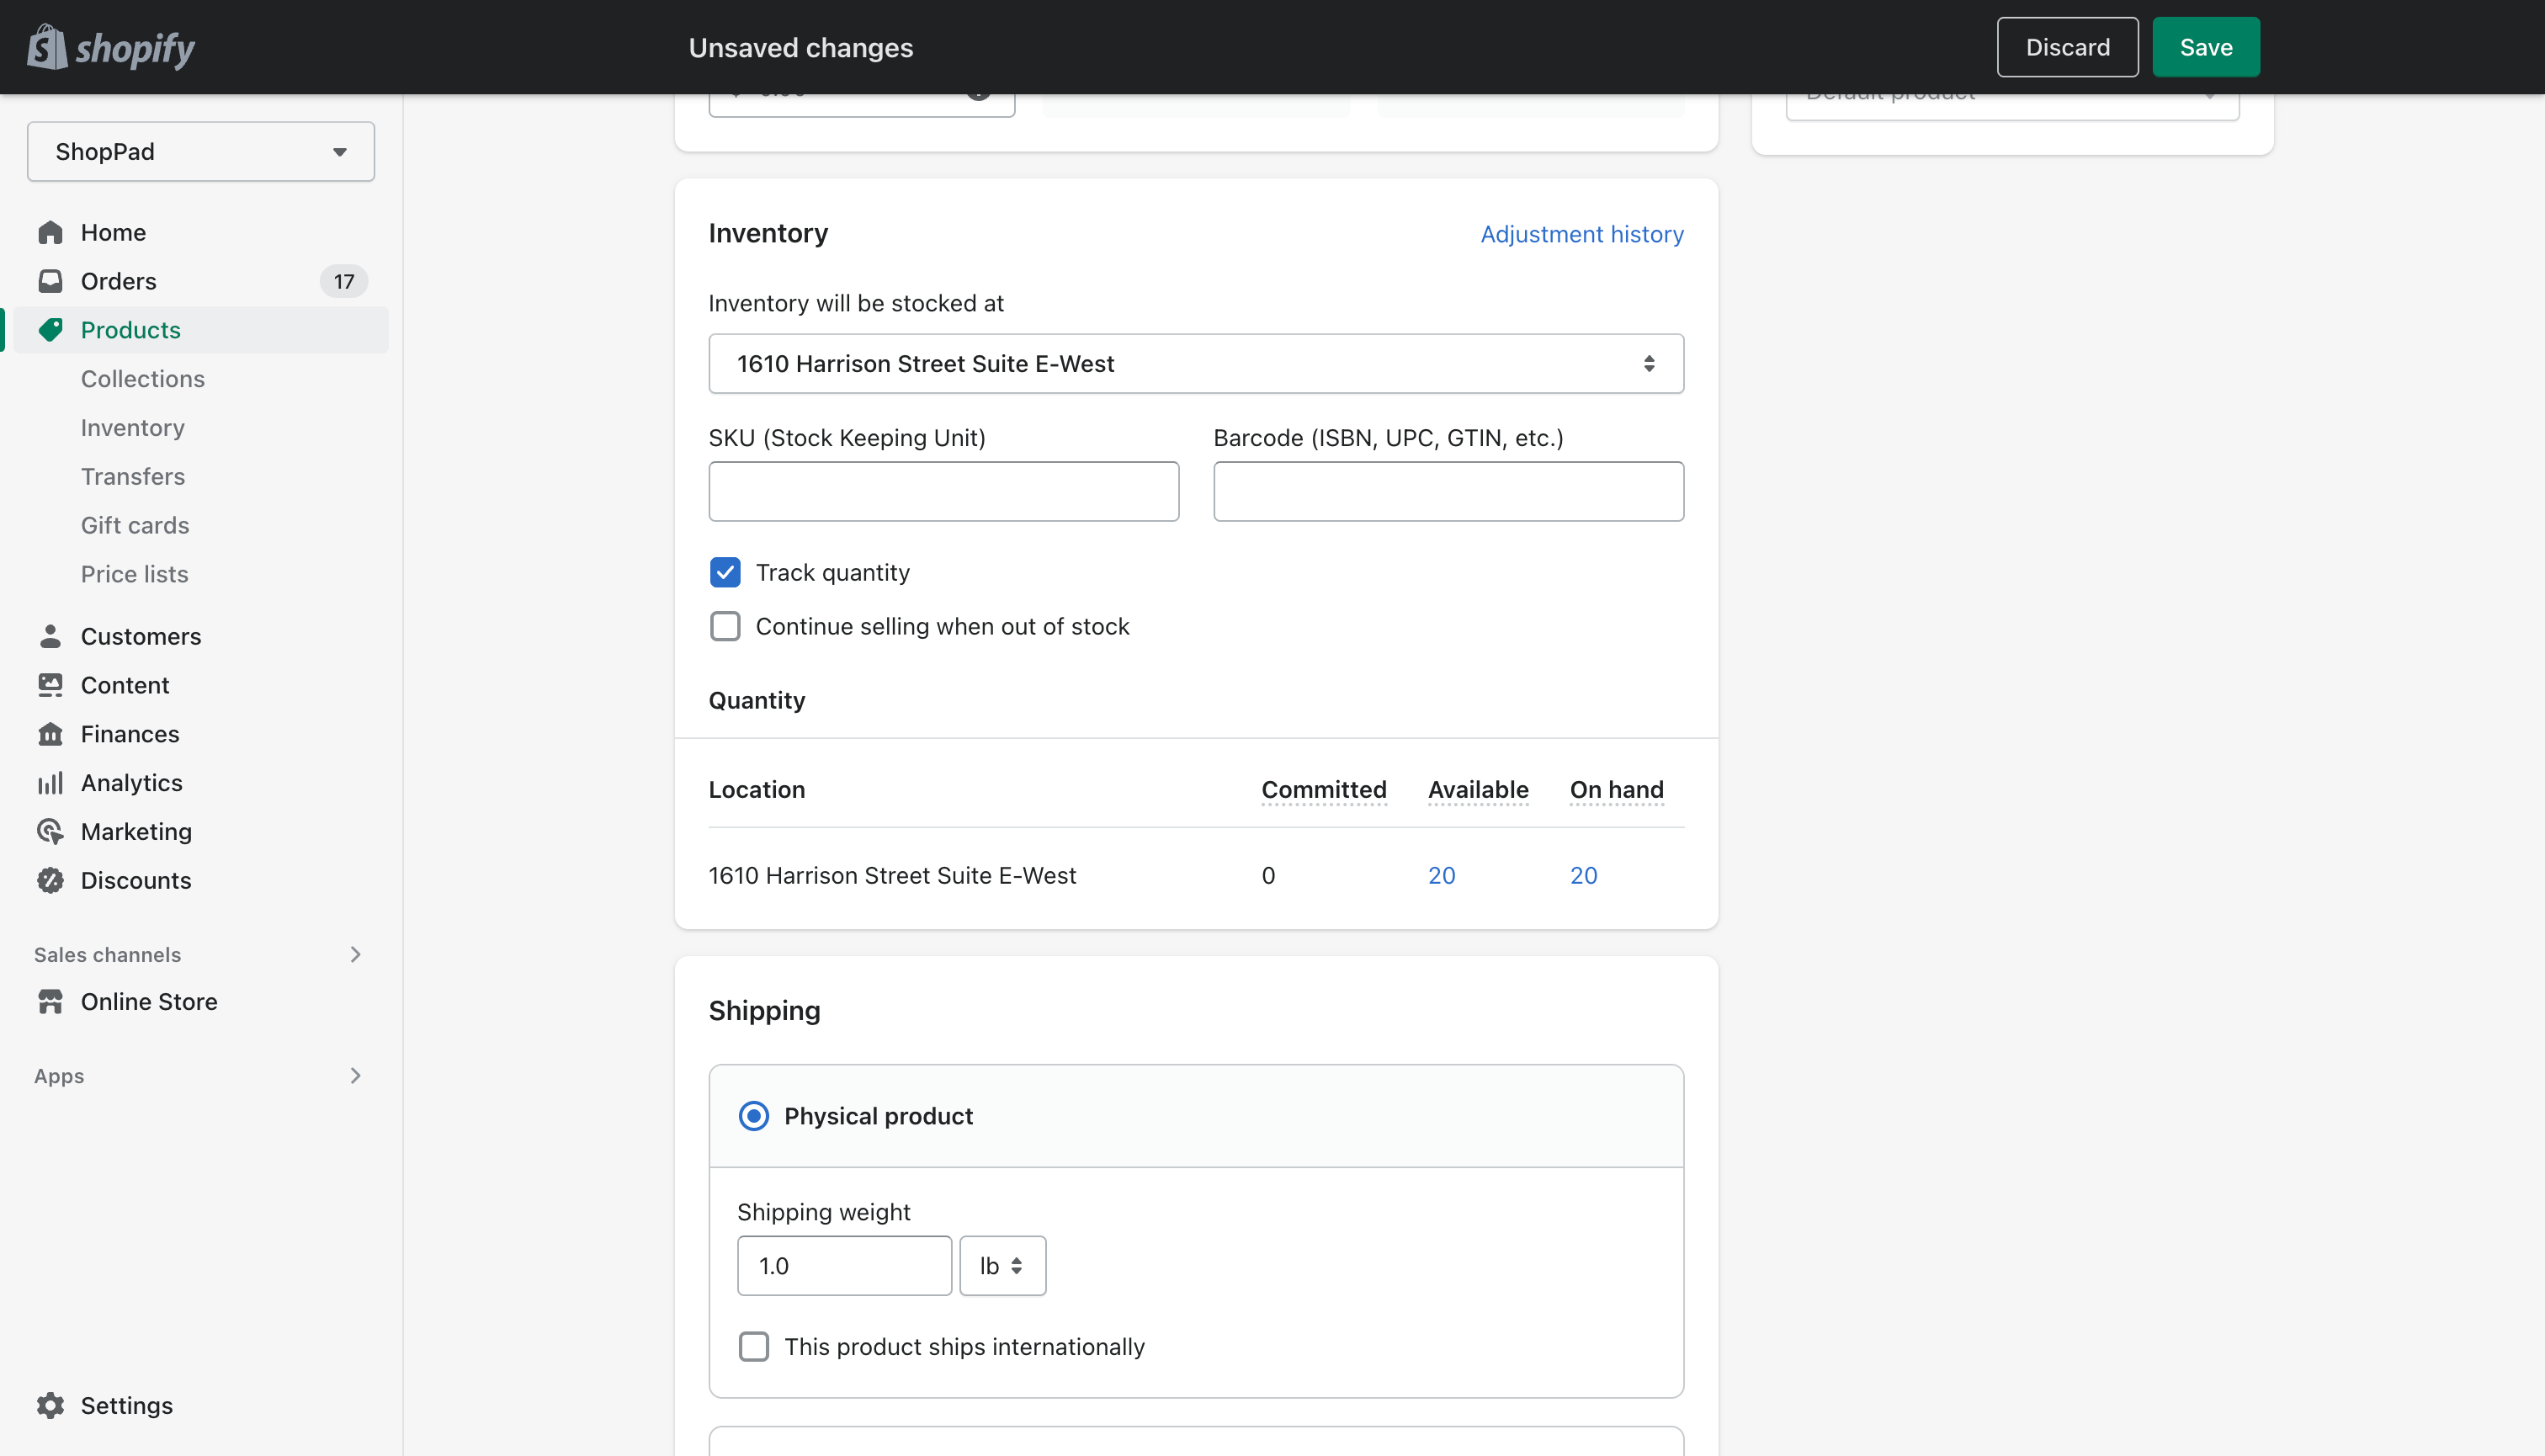Open the stocked-at location dropdown
Image resolution: width=2545 pixels, height=1456 pixels.
pyautogui.click(x=1196, y=364)
